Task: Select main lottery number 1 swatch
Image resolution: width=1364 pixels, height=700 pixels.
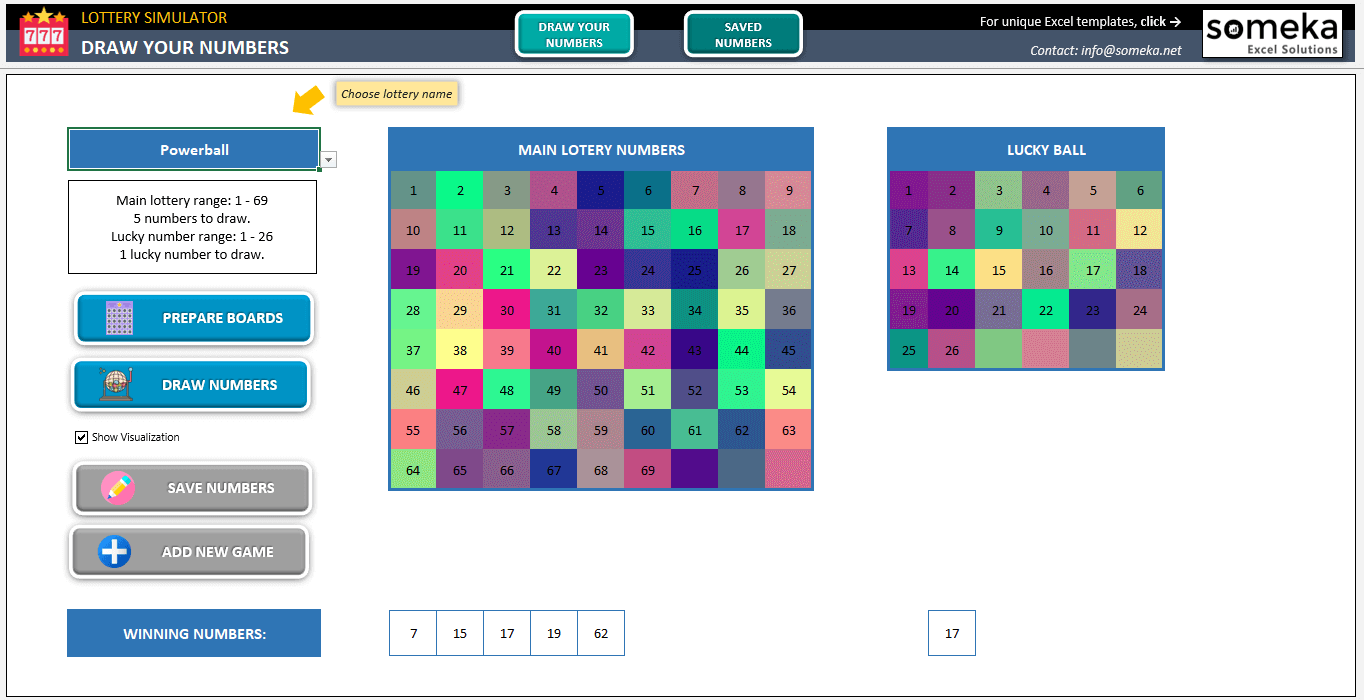Action: coord(413,190)
